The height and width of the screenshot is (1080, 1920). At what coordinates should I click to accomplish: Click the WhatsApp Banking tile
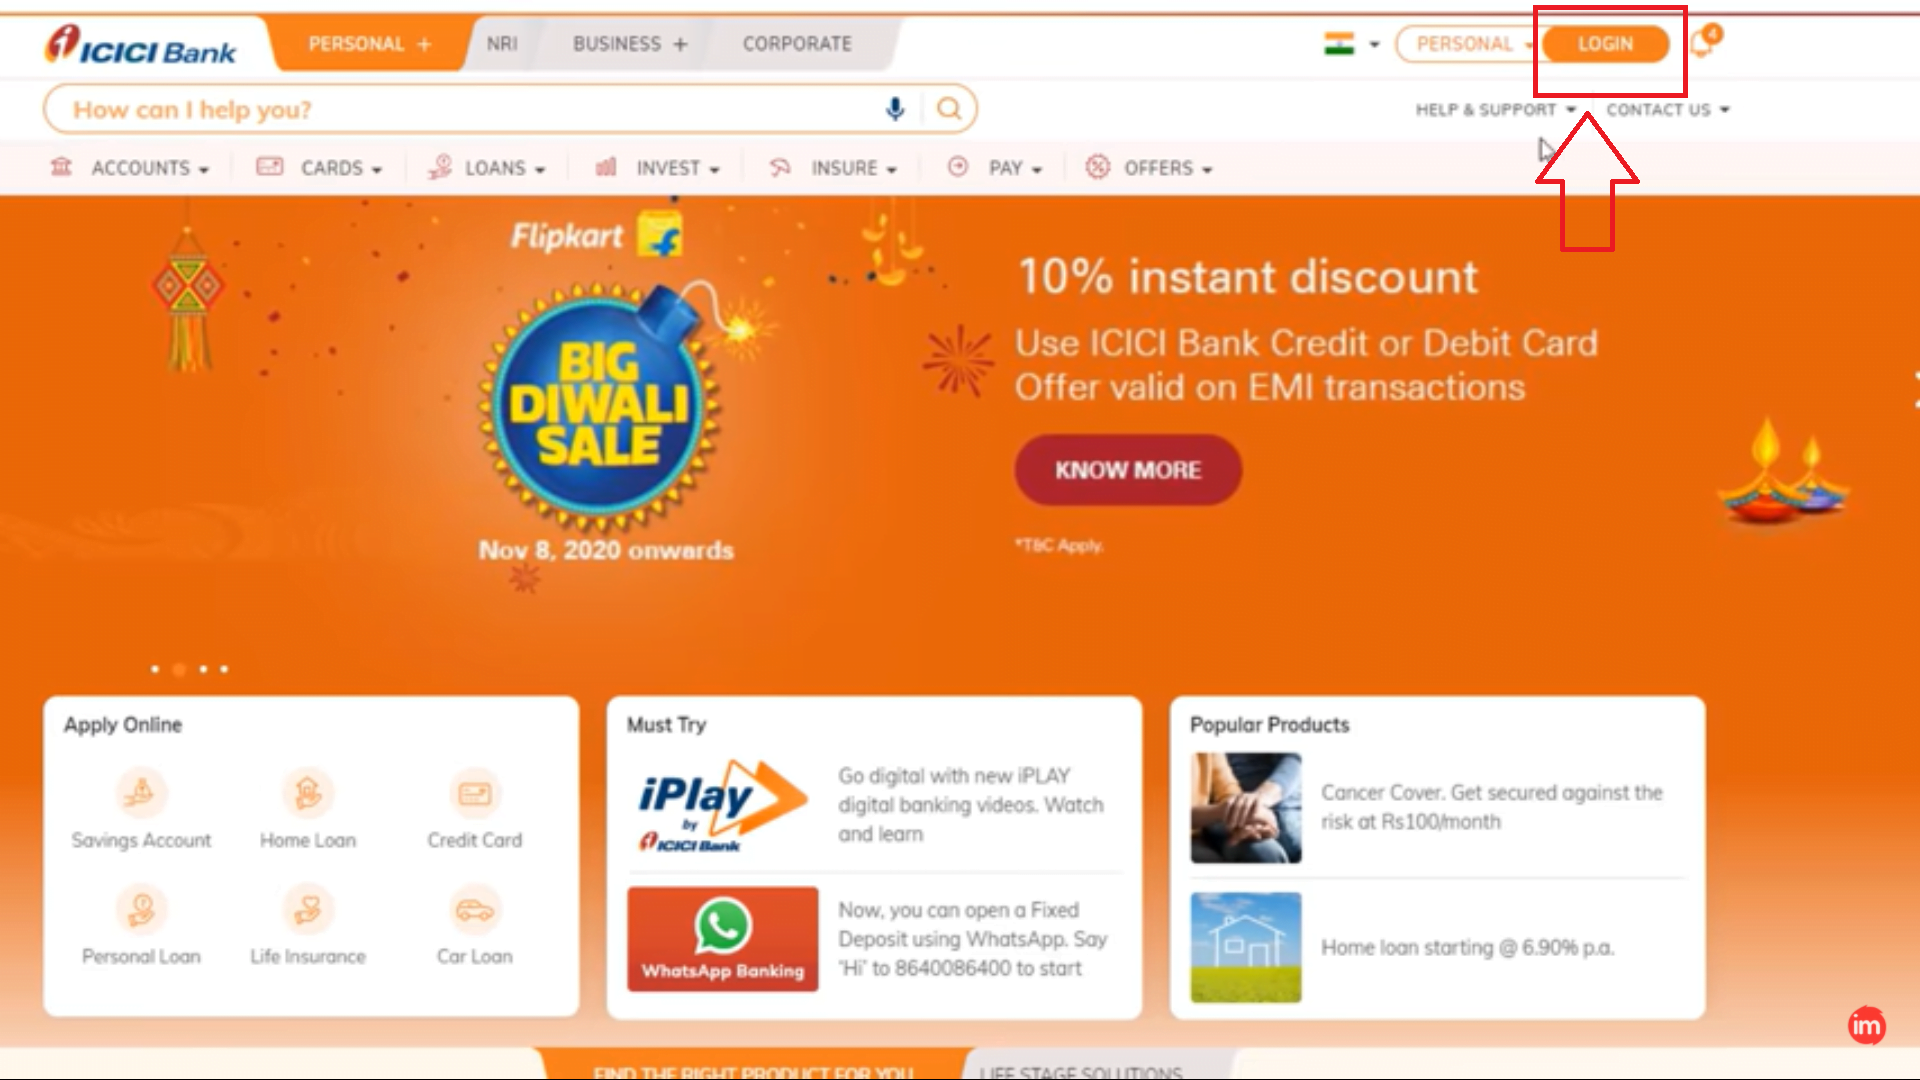click(x=723, y=939)
